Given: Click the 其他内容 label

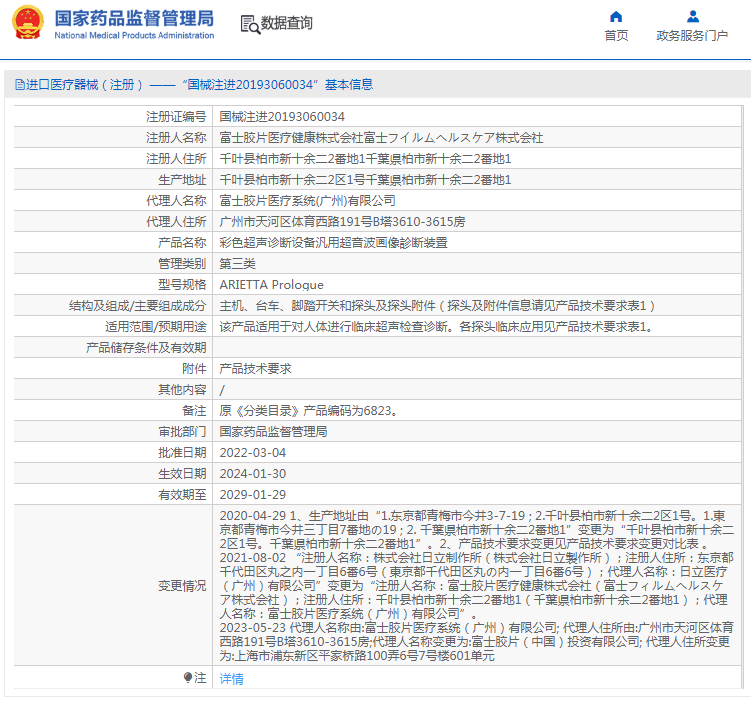Looking at the screenshot, I should [182, 390].
